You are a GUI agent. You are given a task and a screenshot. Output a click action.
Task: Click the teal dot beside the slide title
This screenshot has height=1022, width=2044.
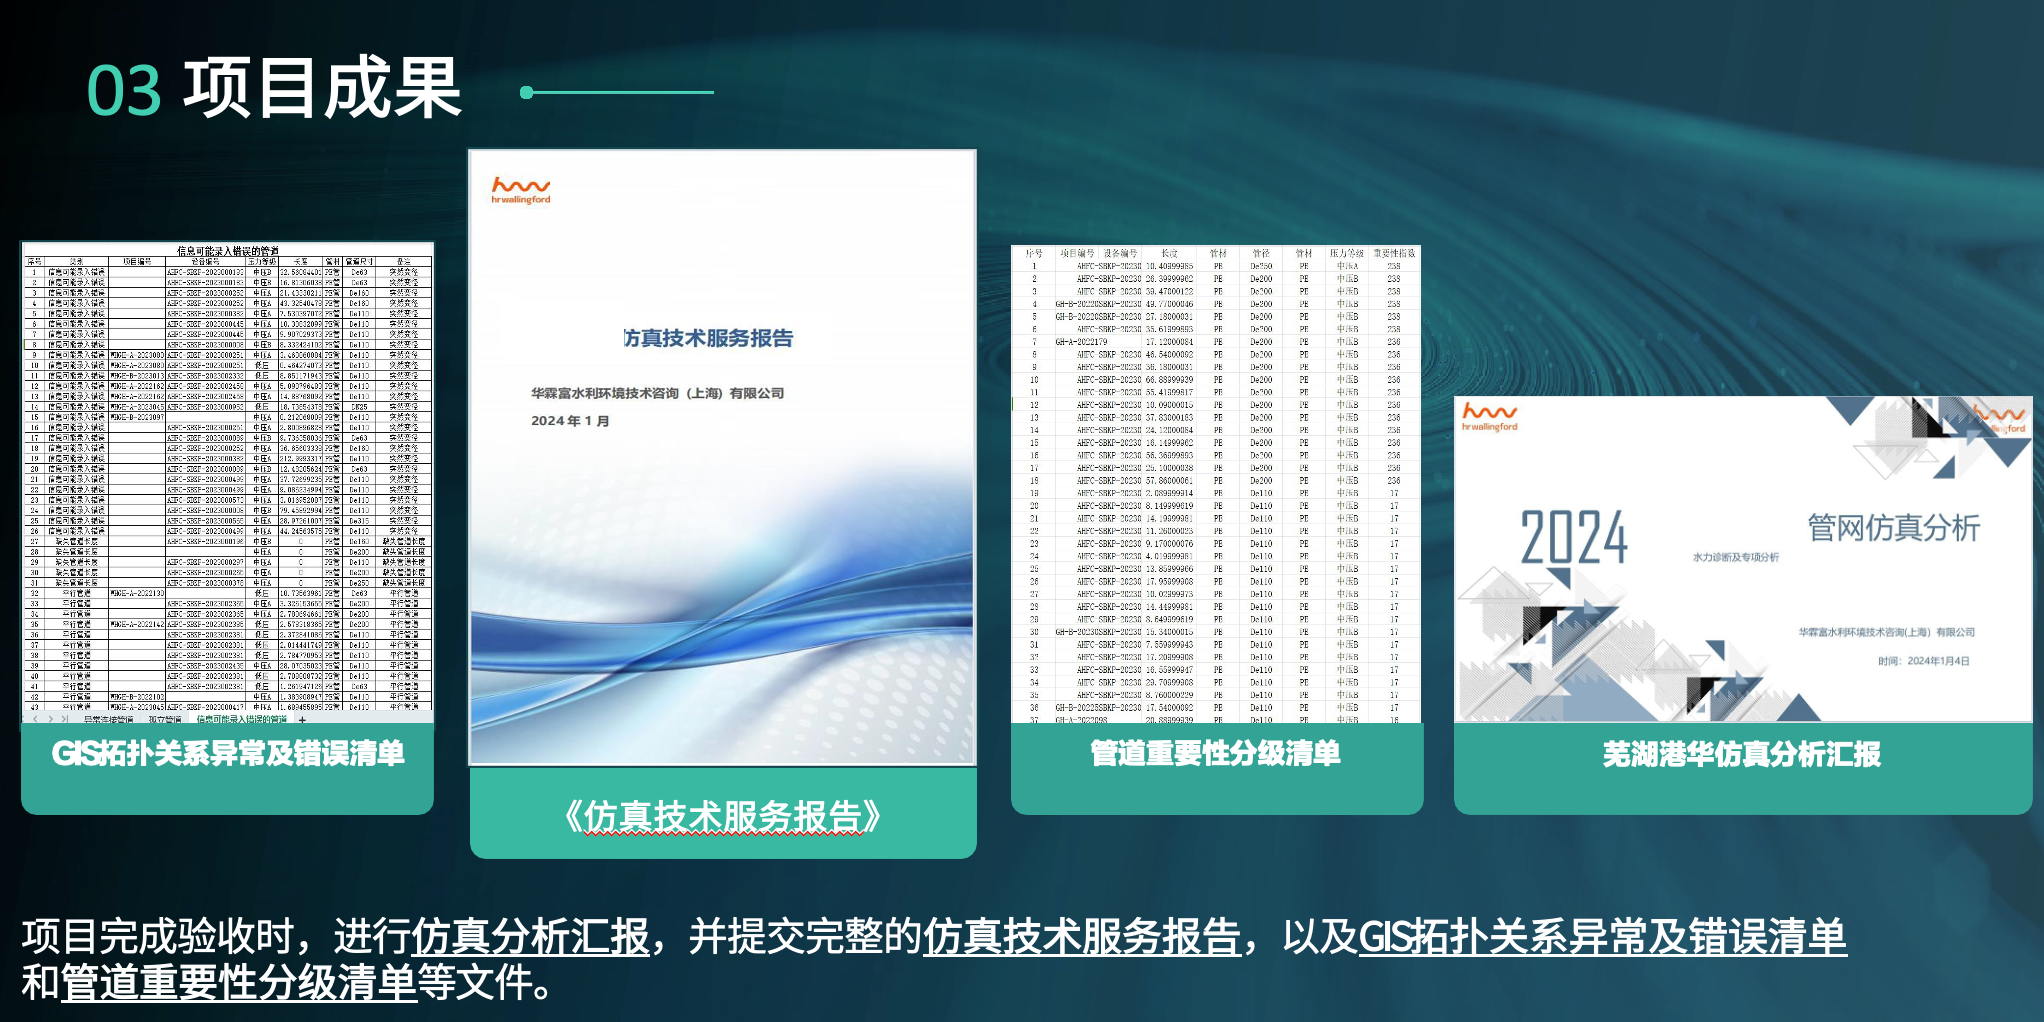pyautogui.click(x=527, y=92)
